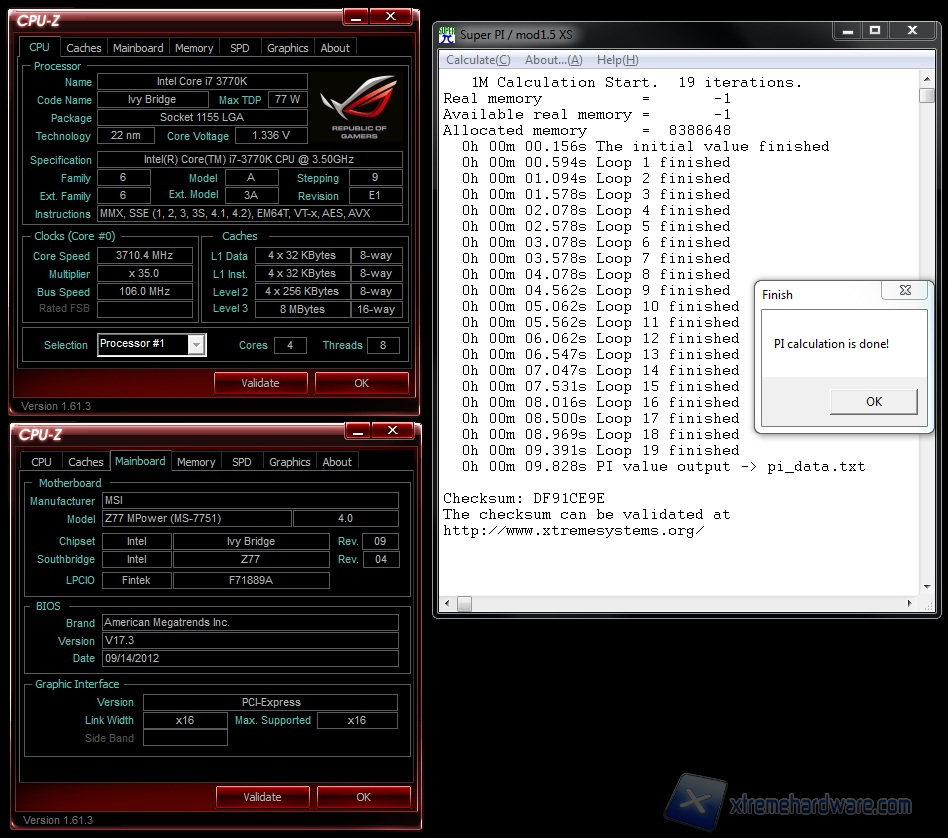Open SPD tab in upper CPU-Z window
948x838 pixels.
[x=240, y=48]
